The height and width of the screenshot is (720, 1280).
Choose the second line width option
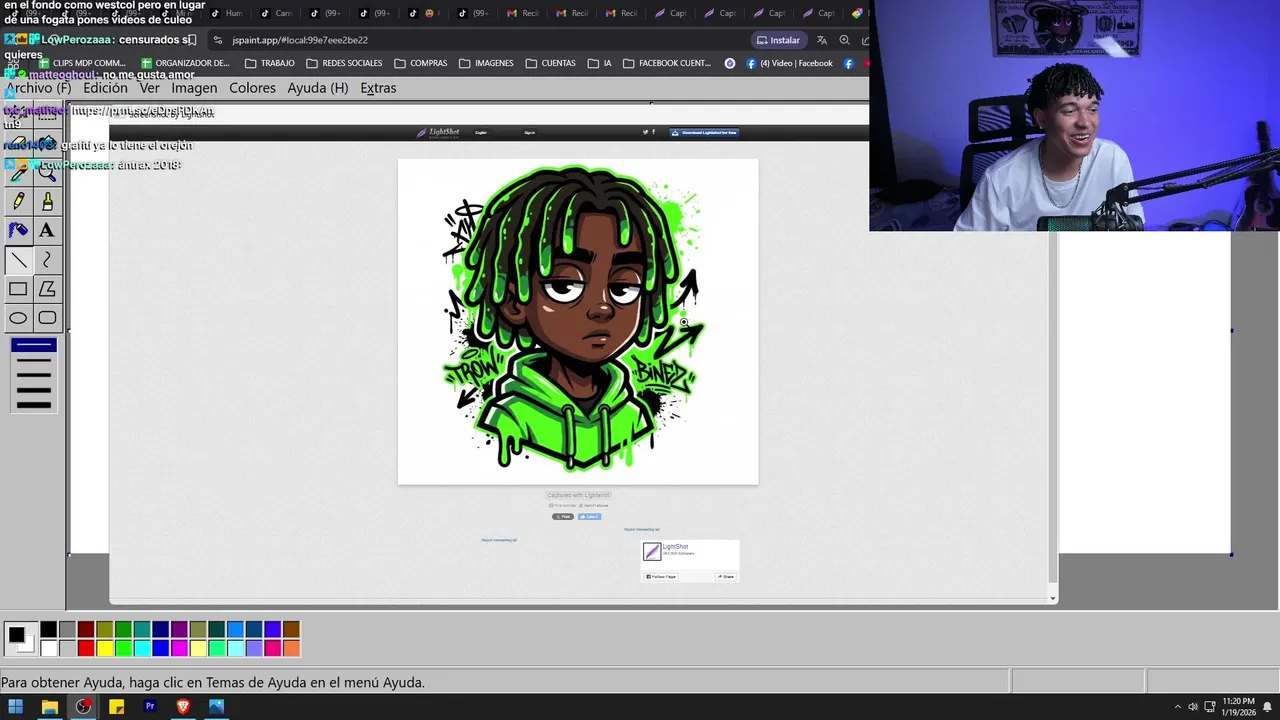pos(34,360)
